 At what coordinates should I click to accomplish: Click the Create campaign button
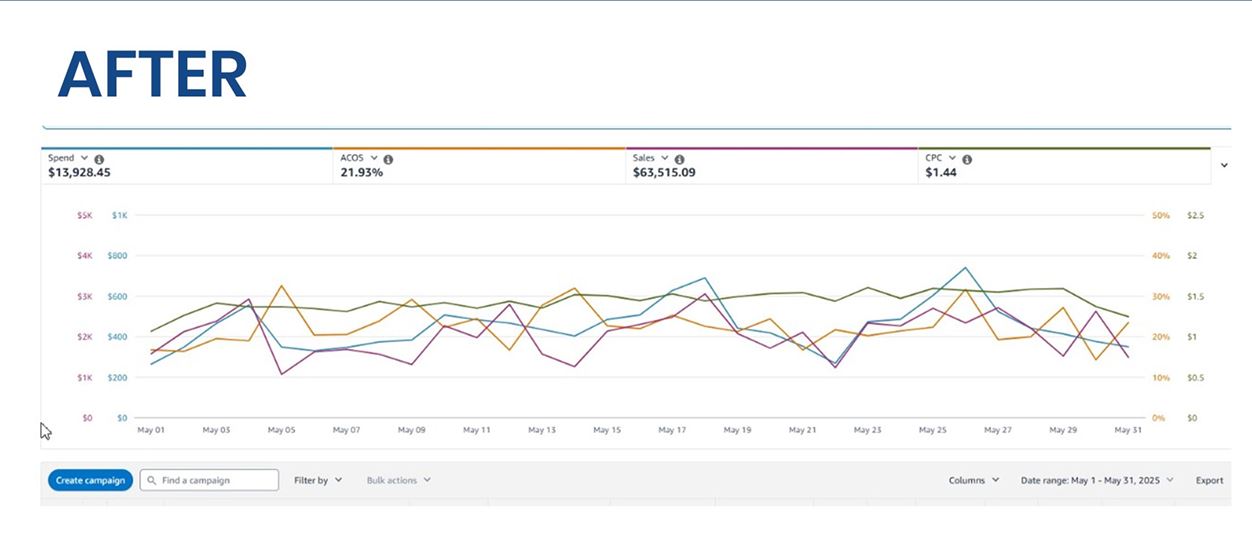(90, 481)
